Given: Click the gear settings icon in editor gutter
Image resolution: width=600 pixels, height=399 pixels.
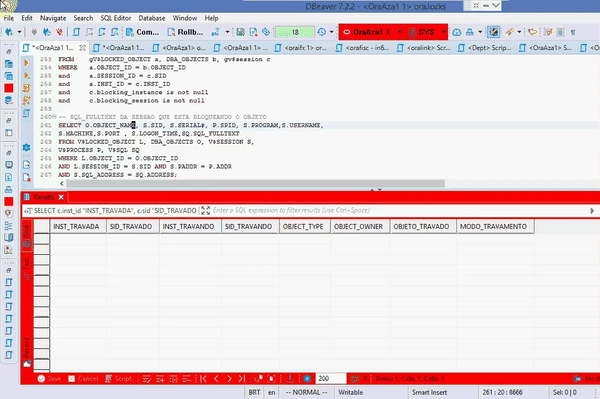Looking at the screenshot, I should pyautogui.click(x=26, y=147).
